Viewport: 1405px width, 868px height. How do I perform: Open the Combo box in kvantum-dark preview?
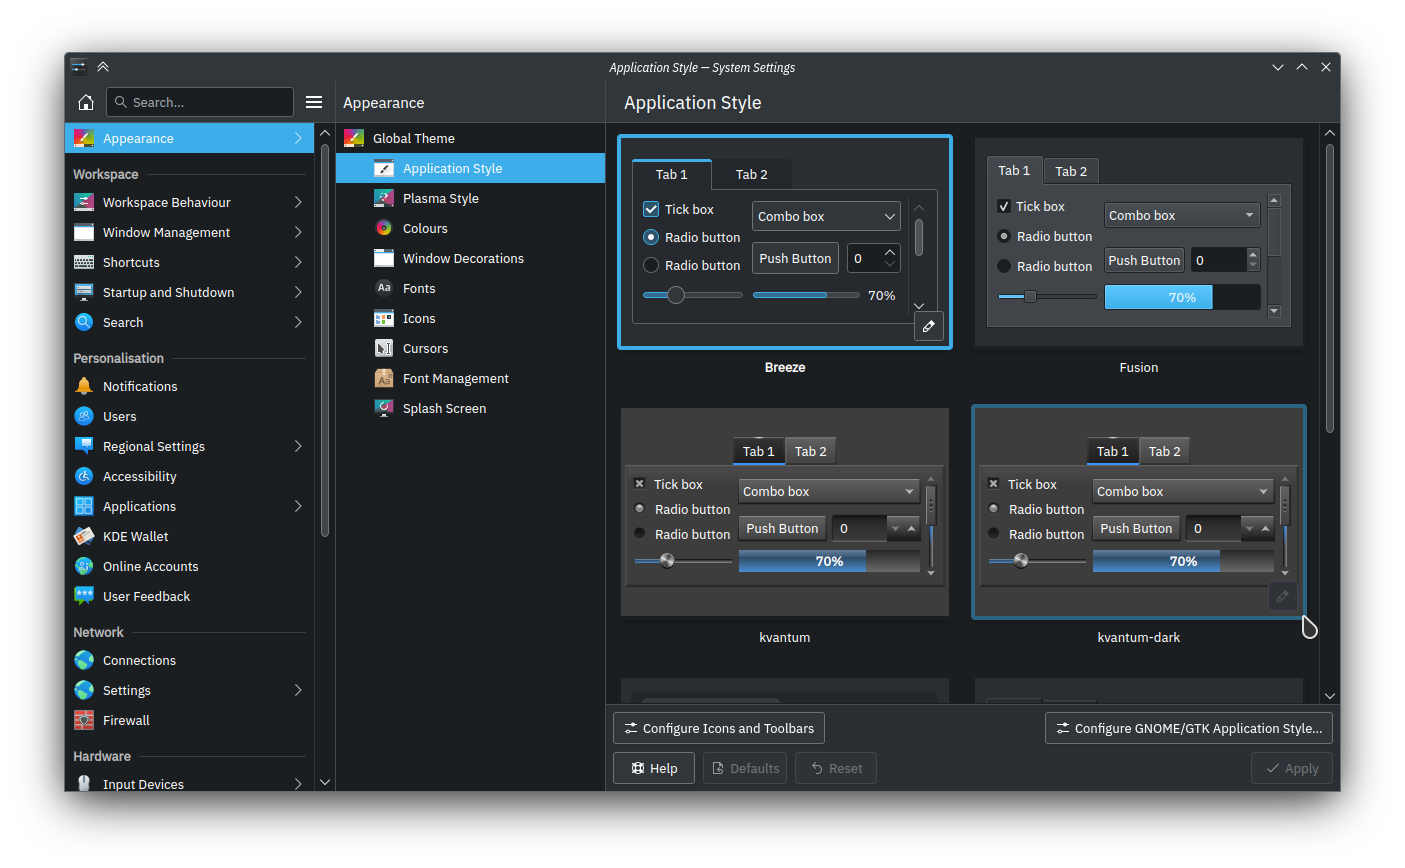tap(1183, 491)
